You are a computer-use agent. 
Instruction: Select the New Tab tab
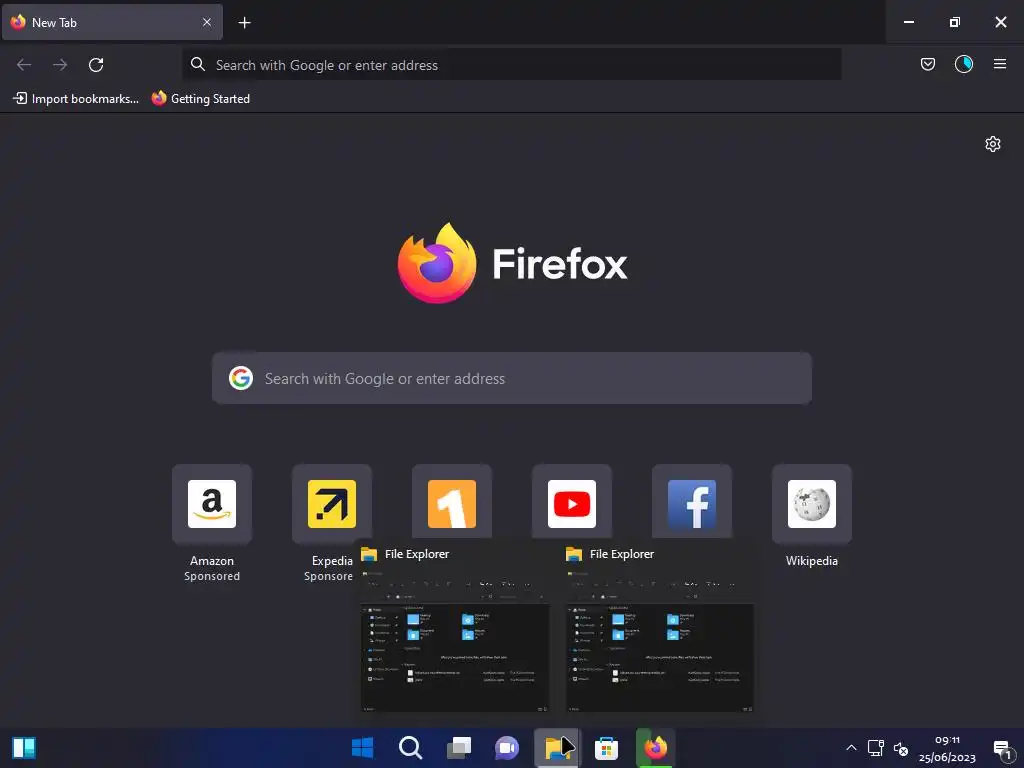[x=112, y=22]
